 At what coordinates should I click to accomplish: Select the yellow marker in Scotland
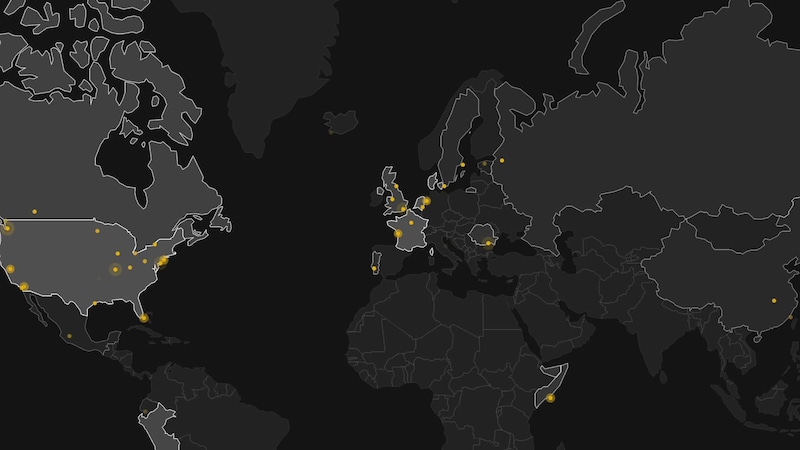click(x=395, y=186)
